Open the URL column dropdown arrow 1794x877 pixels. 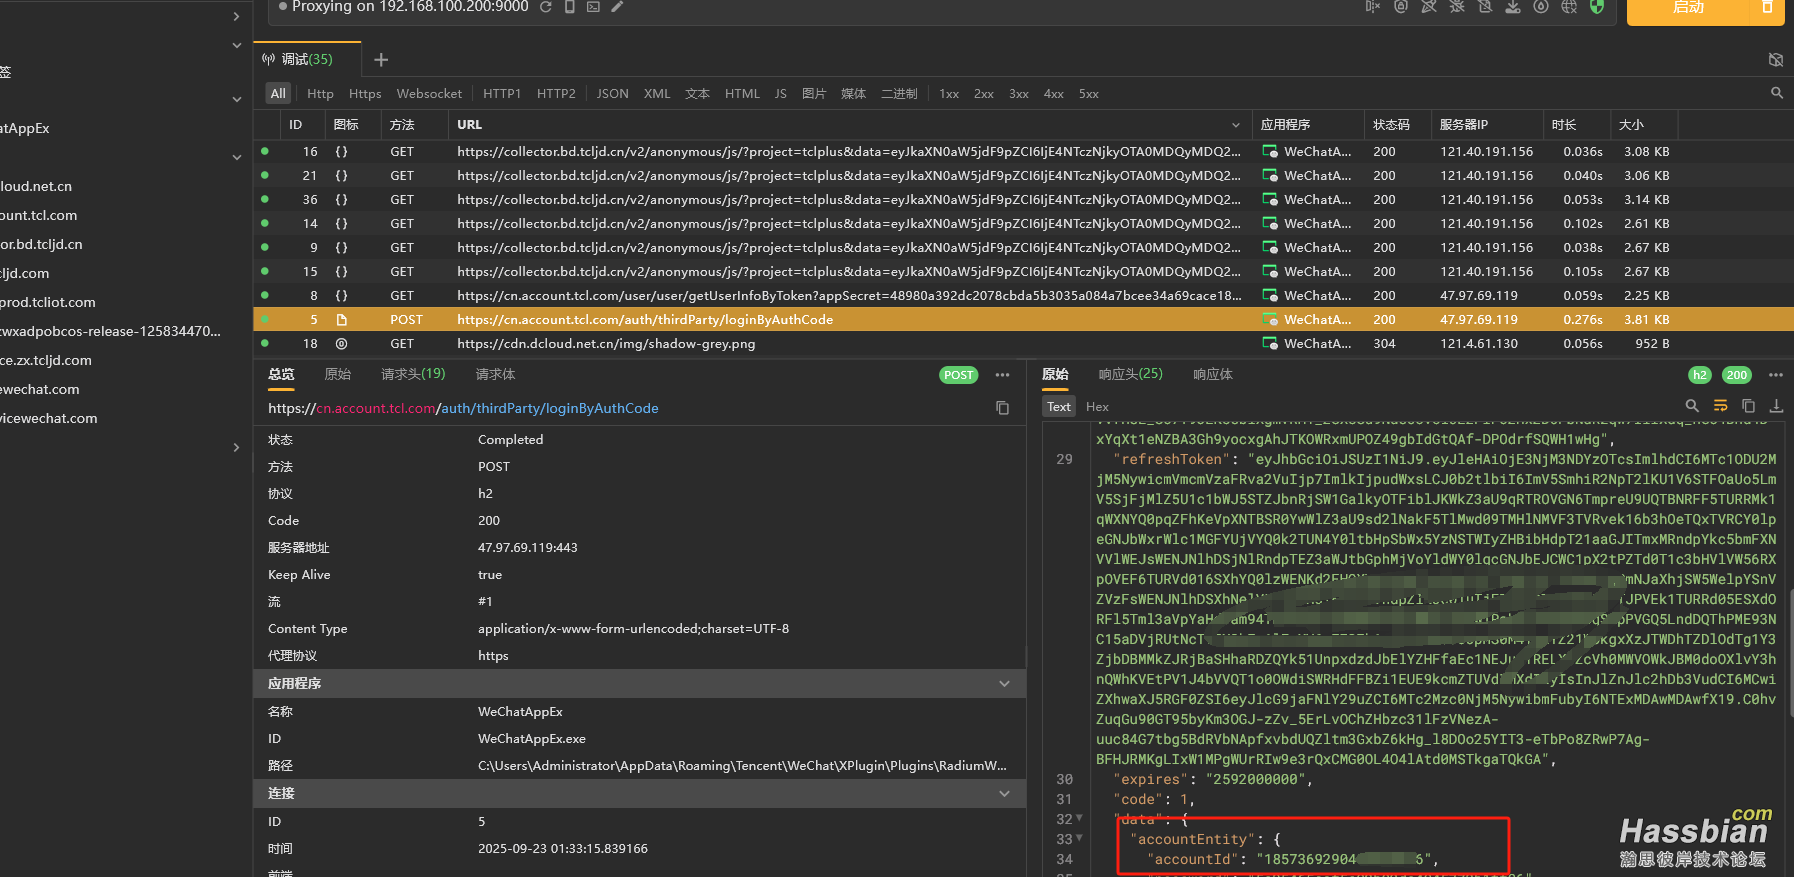coord(1236,125)
